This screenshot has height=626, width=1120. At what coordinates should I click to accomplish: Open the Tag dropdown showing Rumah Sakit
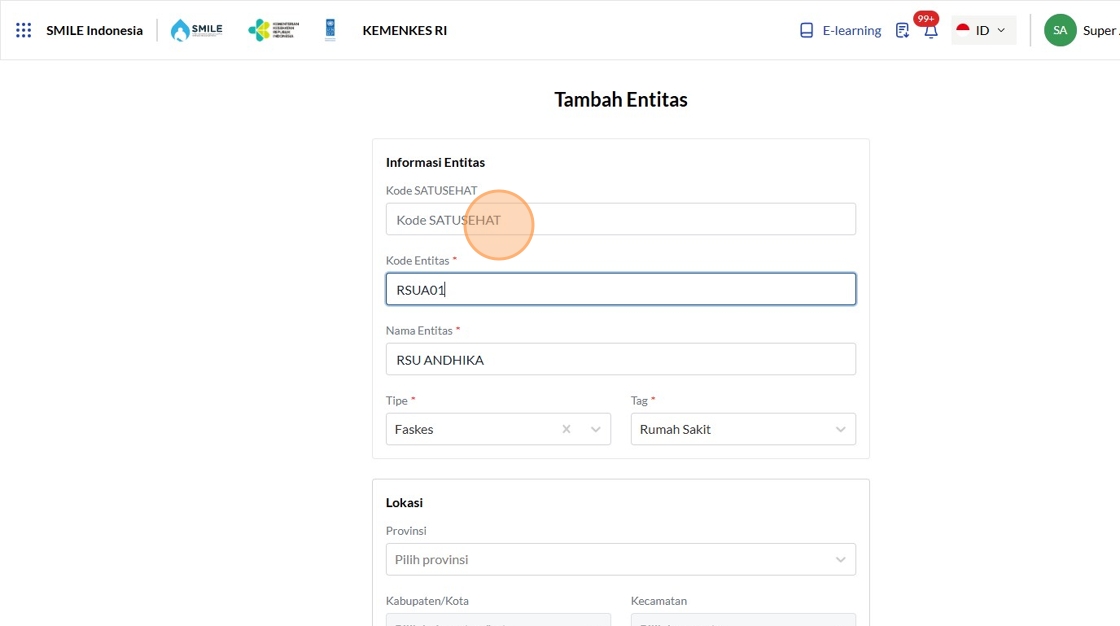tap(743, 429)
